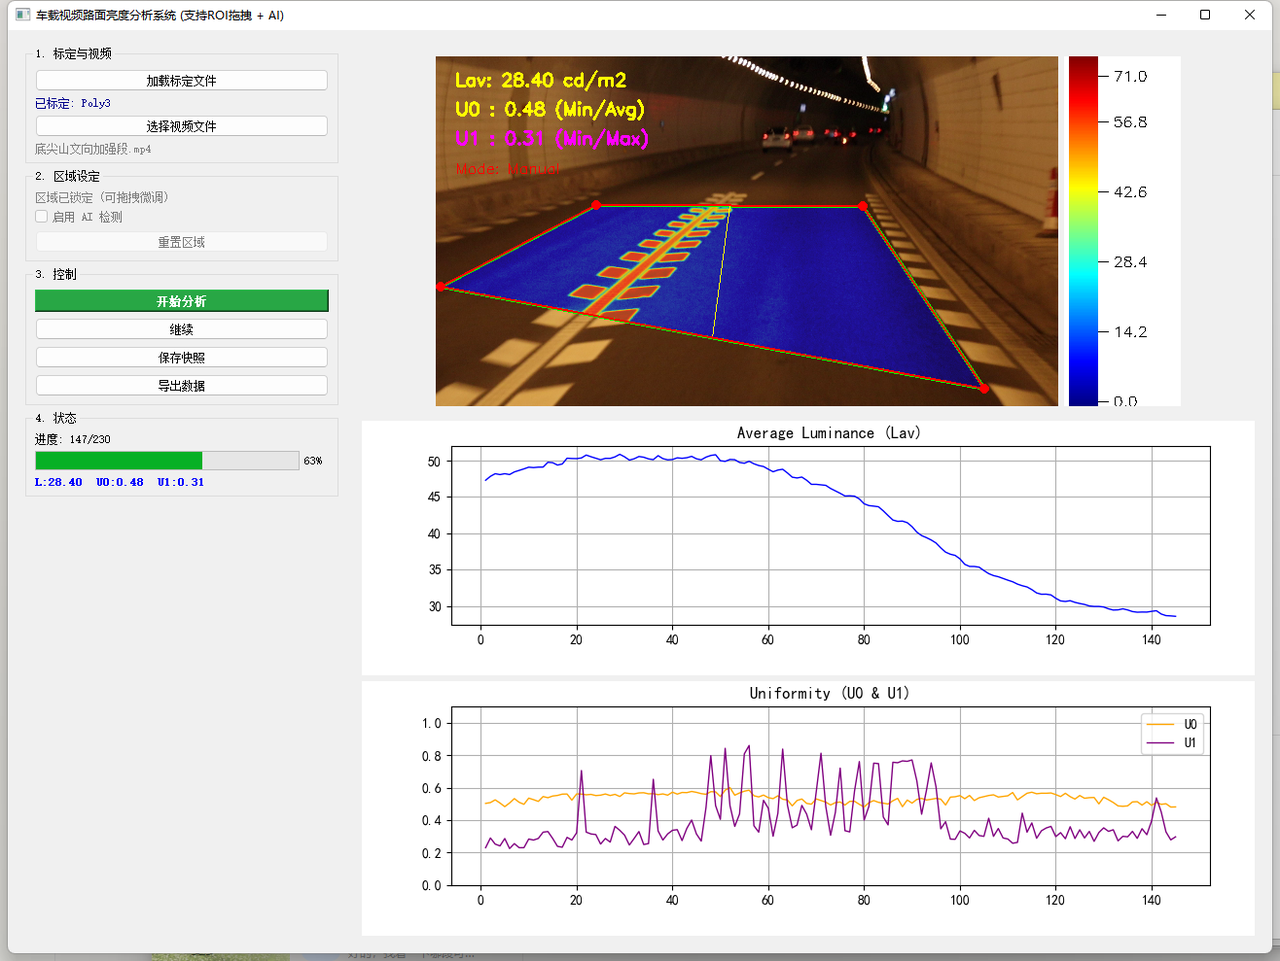Click the Average Luminance chart title
The height and width of the screenshot is (961, 1280).
(x=828, y=433)
